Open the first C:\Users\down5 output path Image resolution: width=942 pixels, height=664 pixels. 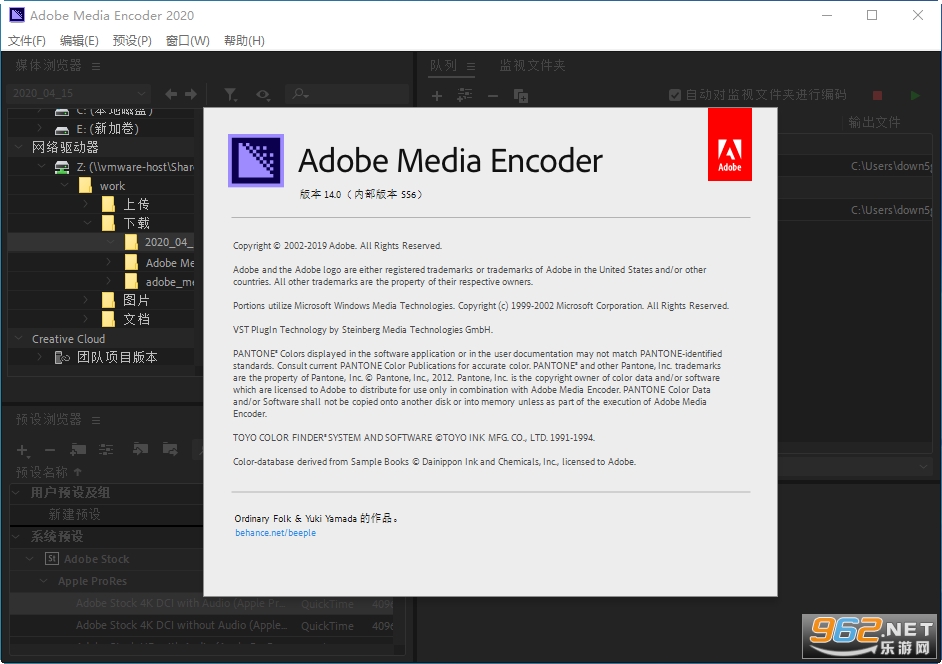tap(892, 166)
